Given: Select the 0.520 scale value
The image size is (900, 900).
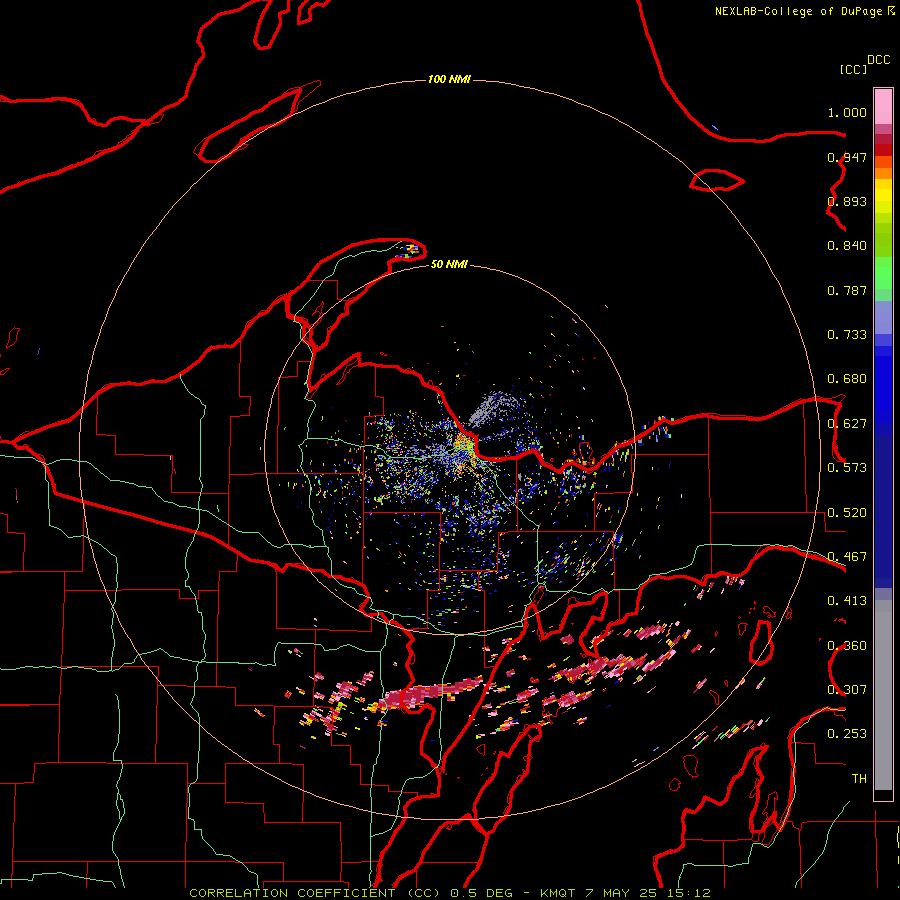Looking at the screenshot, I should coord(847,513).
